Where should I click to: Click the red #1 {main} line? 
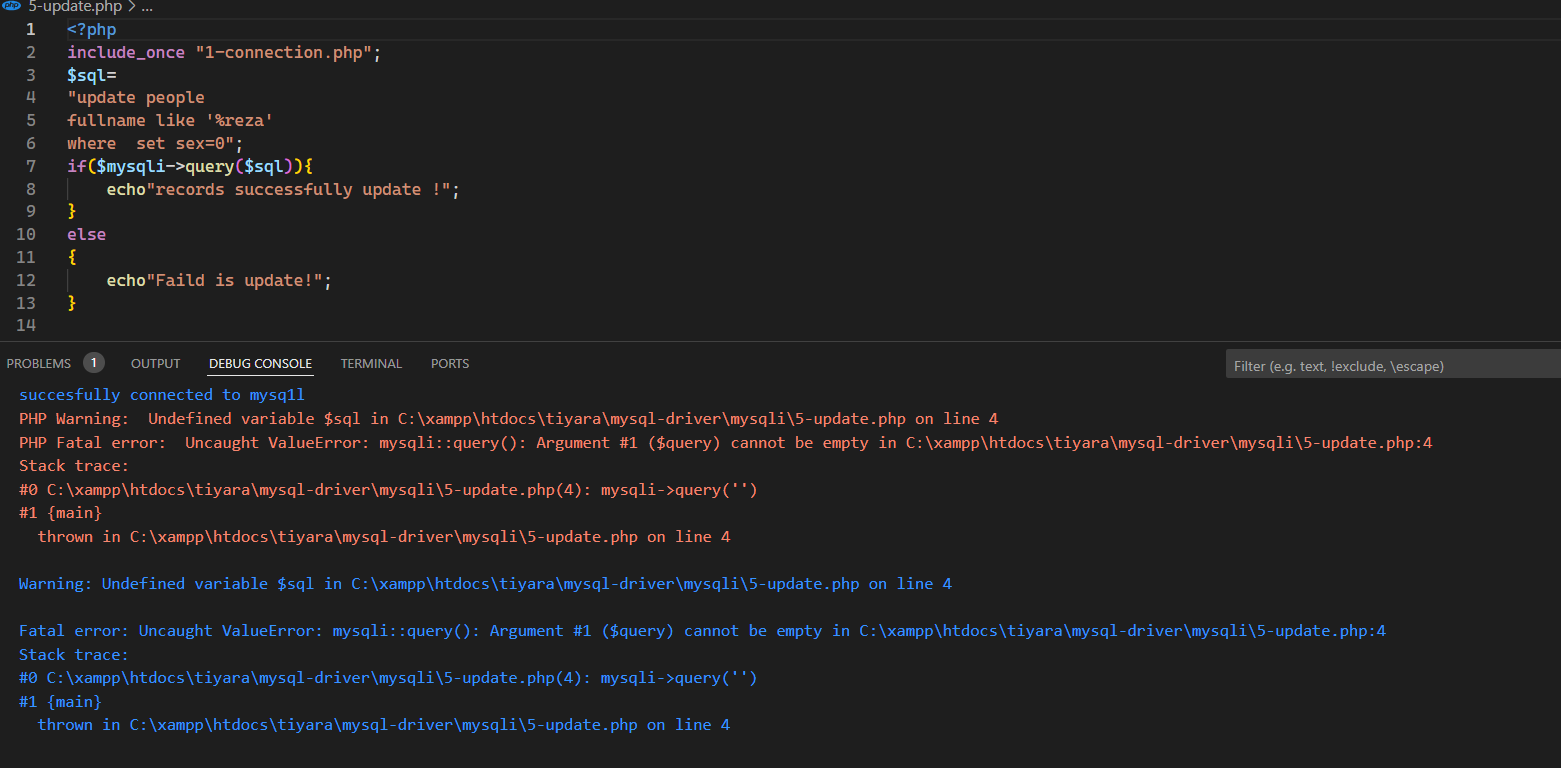pos(60,513)
